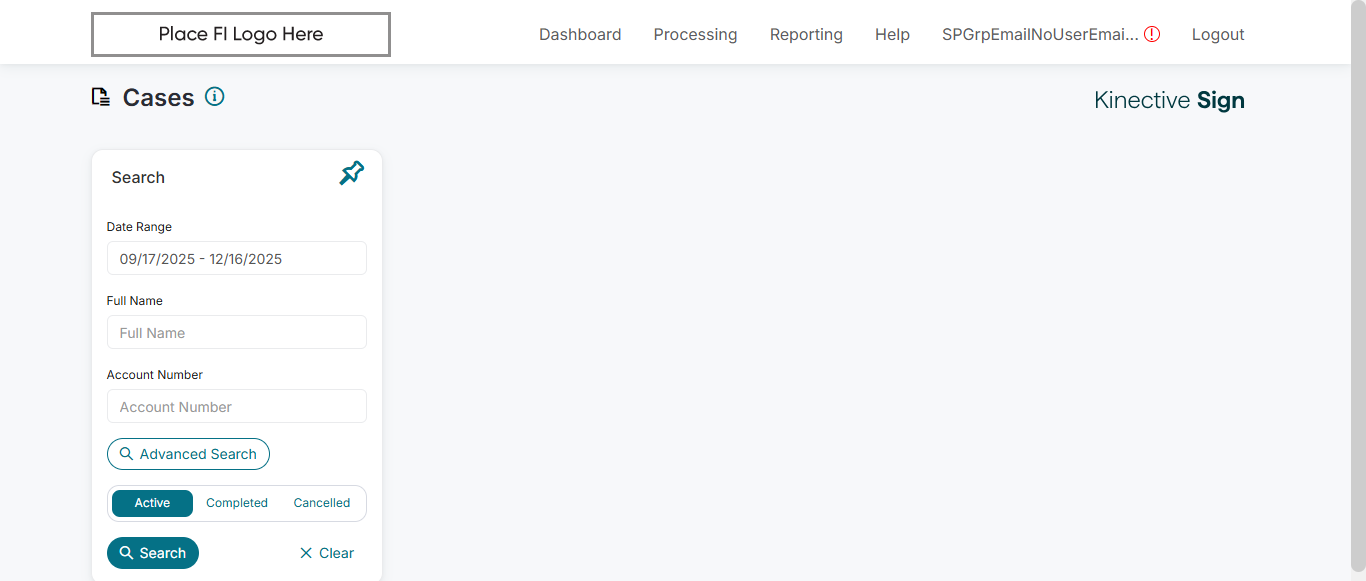
Task: Log out via Logout link
Action: click(1217, 34)
